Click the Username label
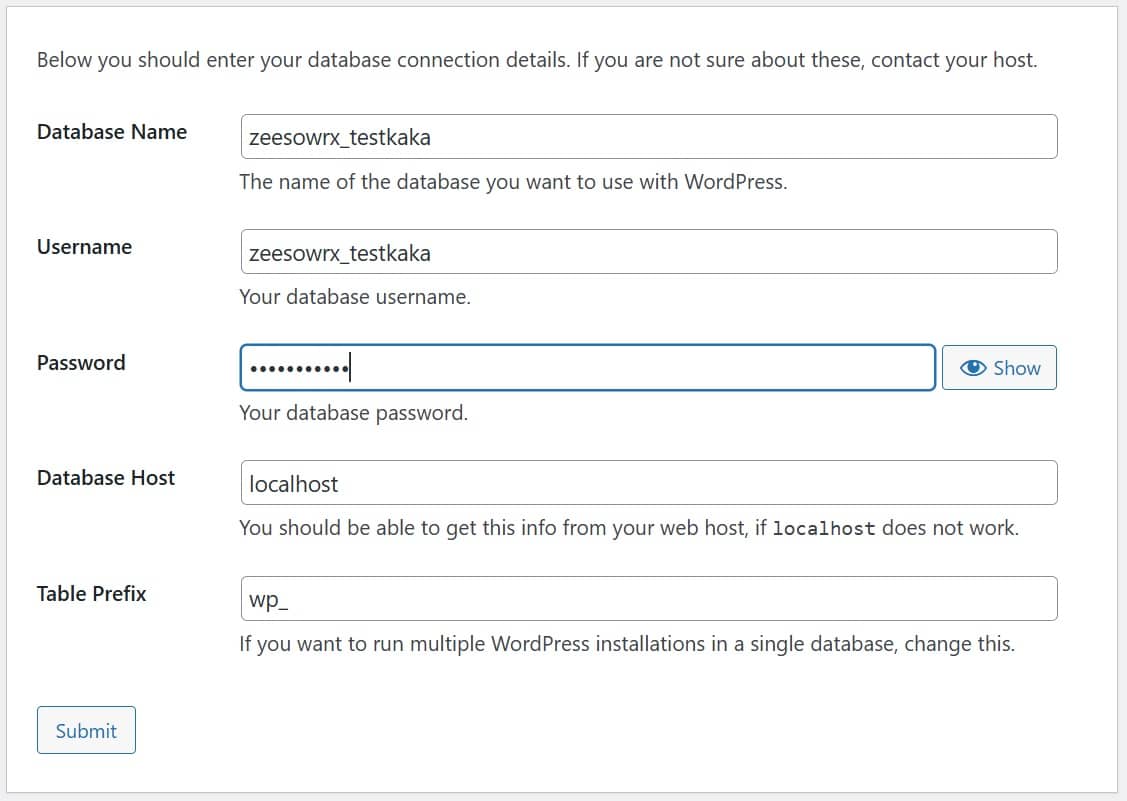This screenshot has width=1127, height=801. [85, 247]
